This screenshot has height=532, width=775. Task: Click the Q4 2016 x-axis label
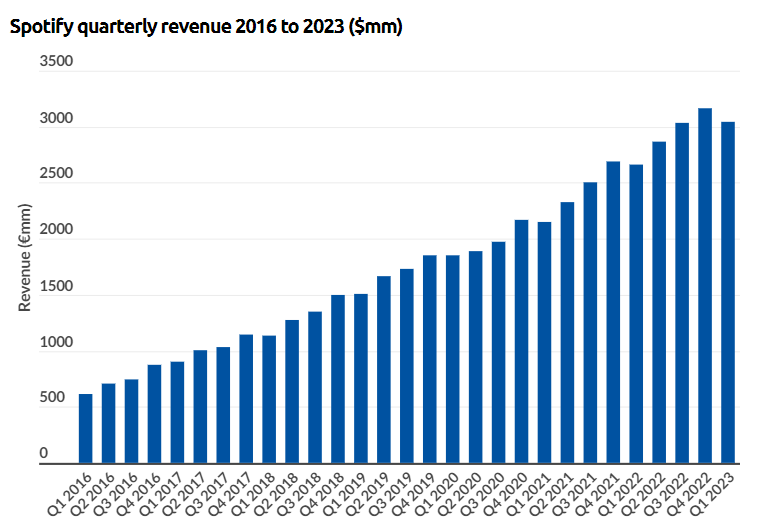(138, 494)
